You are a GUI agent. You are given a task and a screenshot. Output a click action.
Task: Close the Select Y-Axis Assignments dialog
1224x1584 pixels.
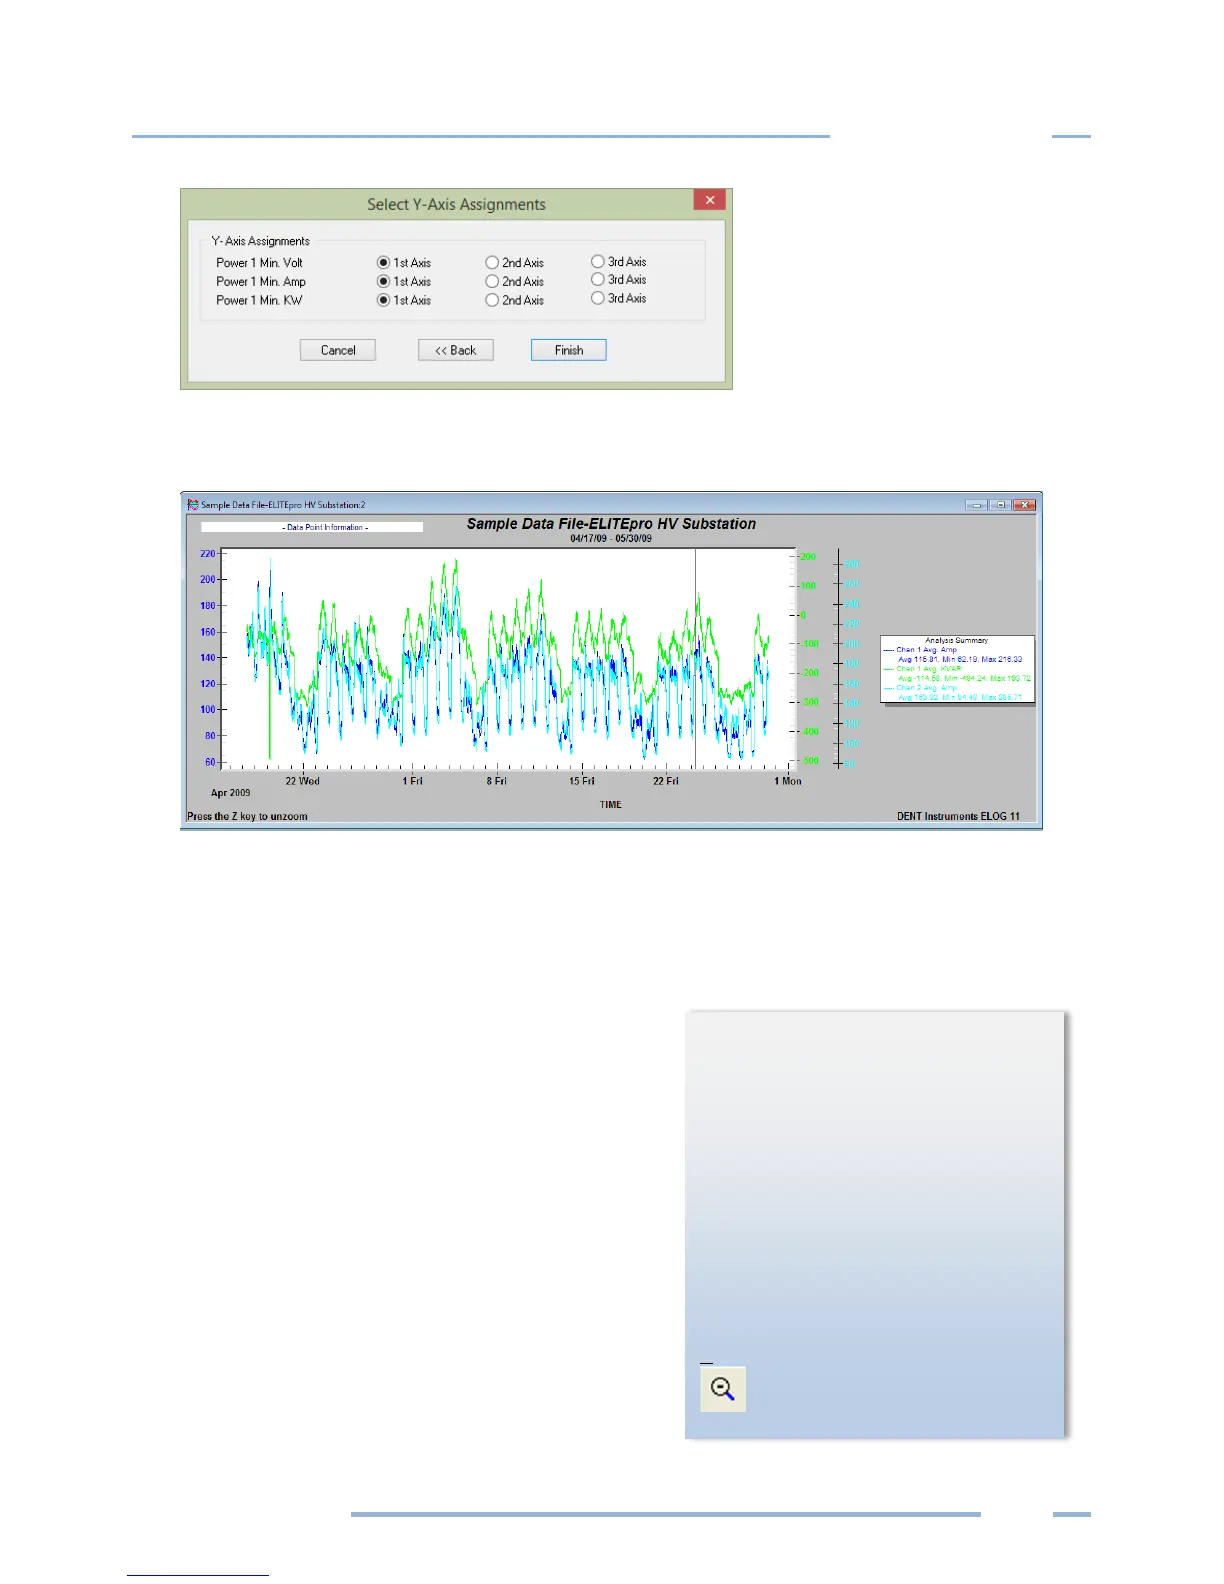(709, 200)
